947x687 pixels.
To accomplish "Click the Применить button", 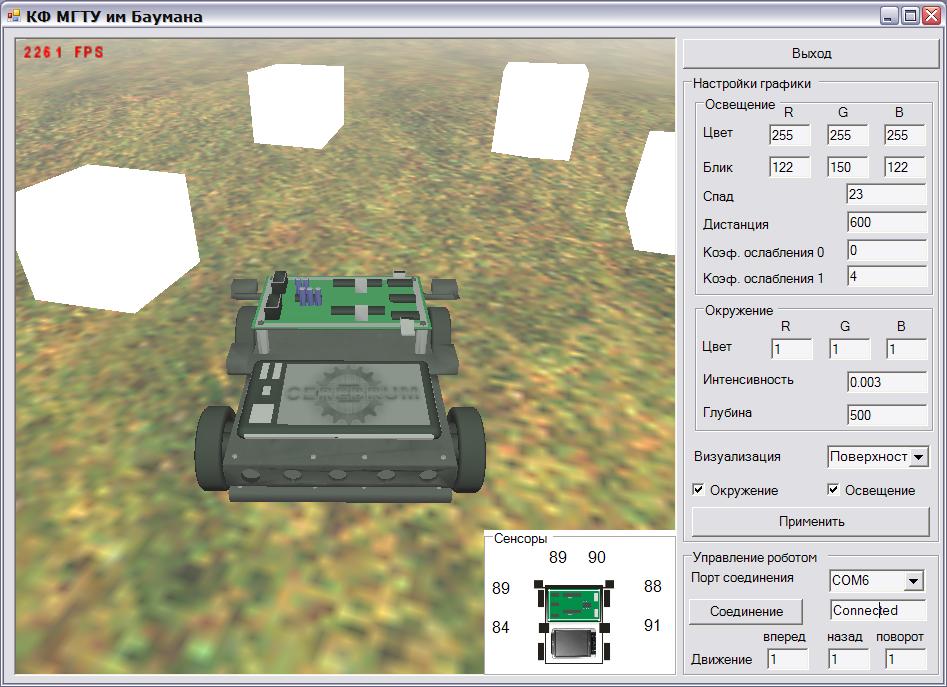I will [811, 521].
